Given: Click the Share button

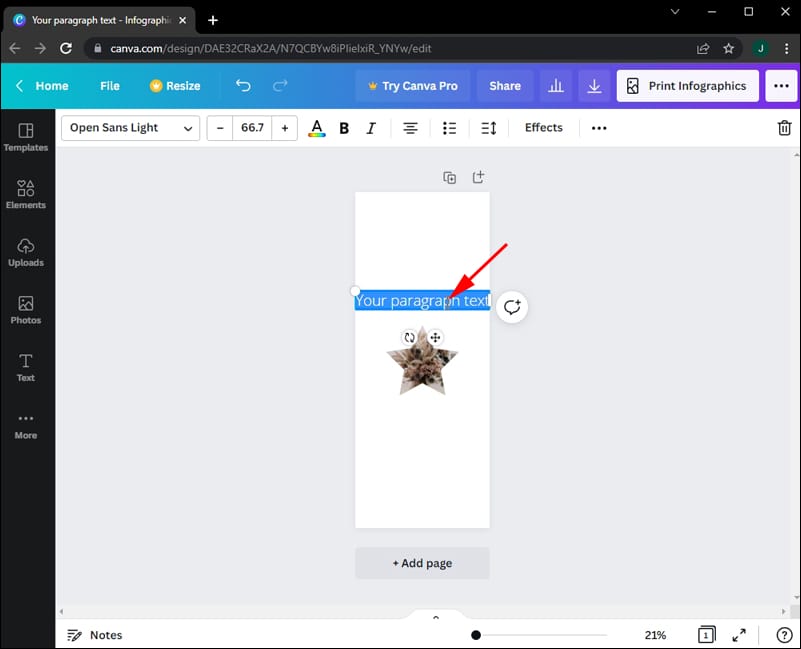Looking at the screenshot, I should click(504, 86).
